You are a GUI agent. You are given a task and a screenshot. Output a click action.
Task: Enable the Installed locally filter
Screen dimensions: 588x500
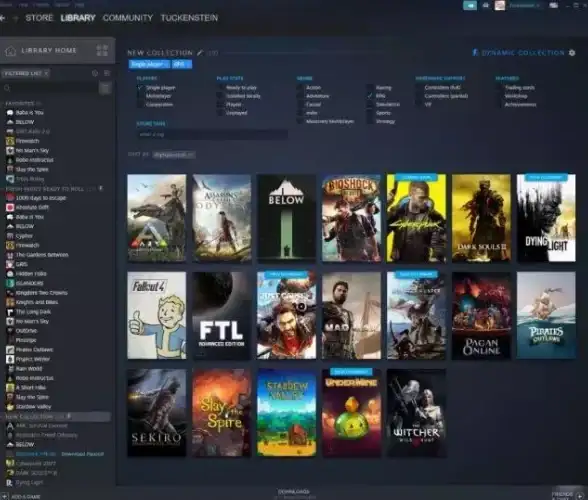(x=220, y=96)
